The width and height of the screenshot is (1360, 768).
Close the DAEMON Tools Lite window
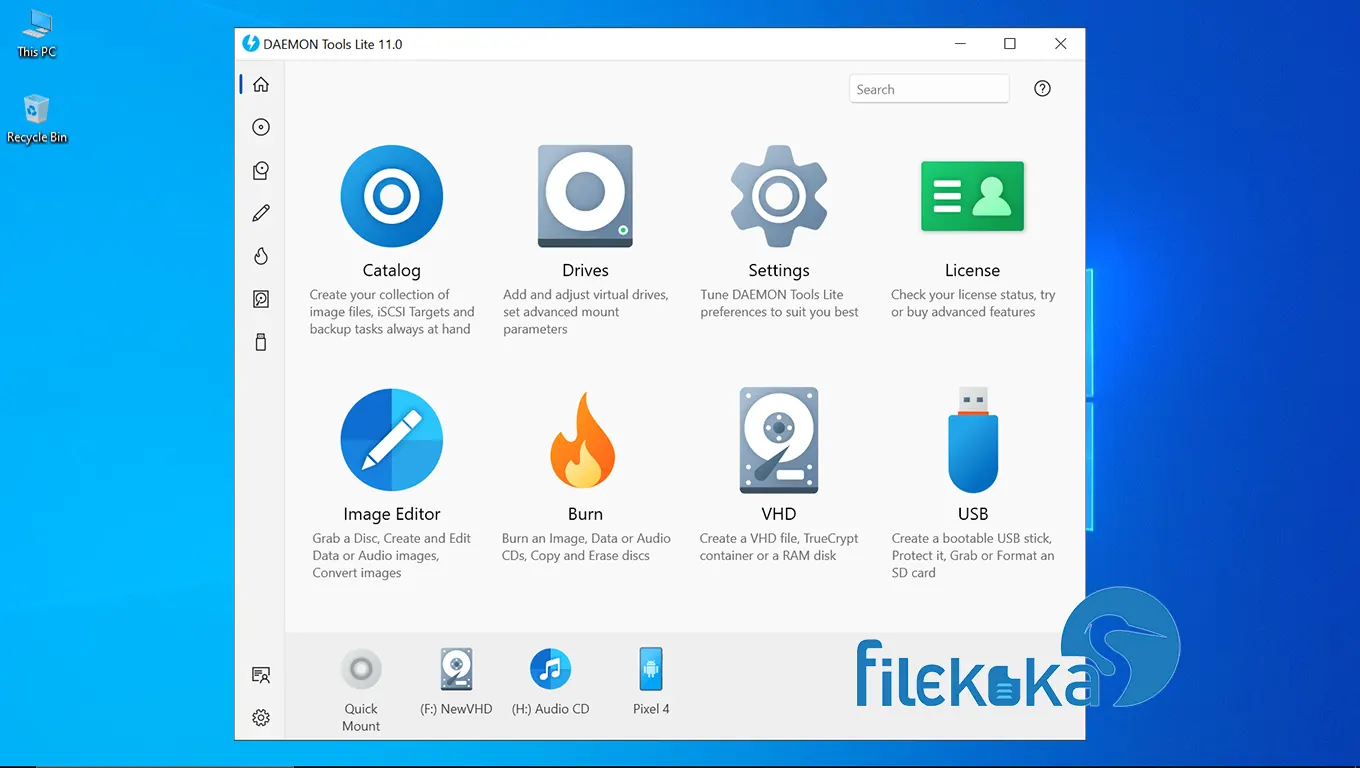point(1060,44)
